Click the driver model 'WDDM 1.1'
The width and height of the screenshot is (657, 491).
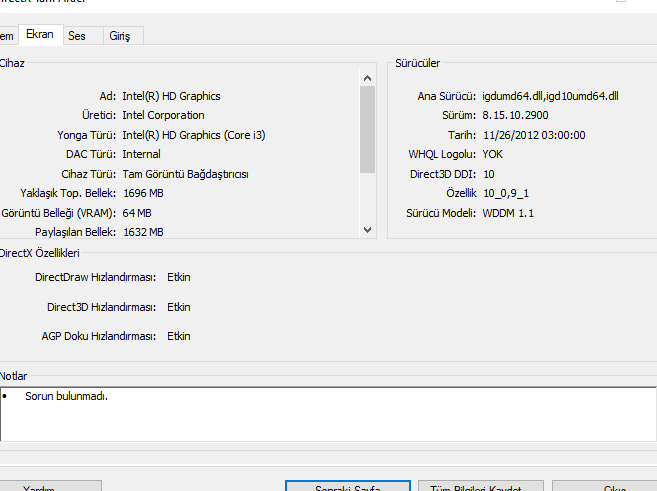click(508, 213)
